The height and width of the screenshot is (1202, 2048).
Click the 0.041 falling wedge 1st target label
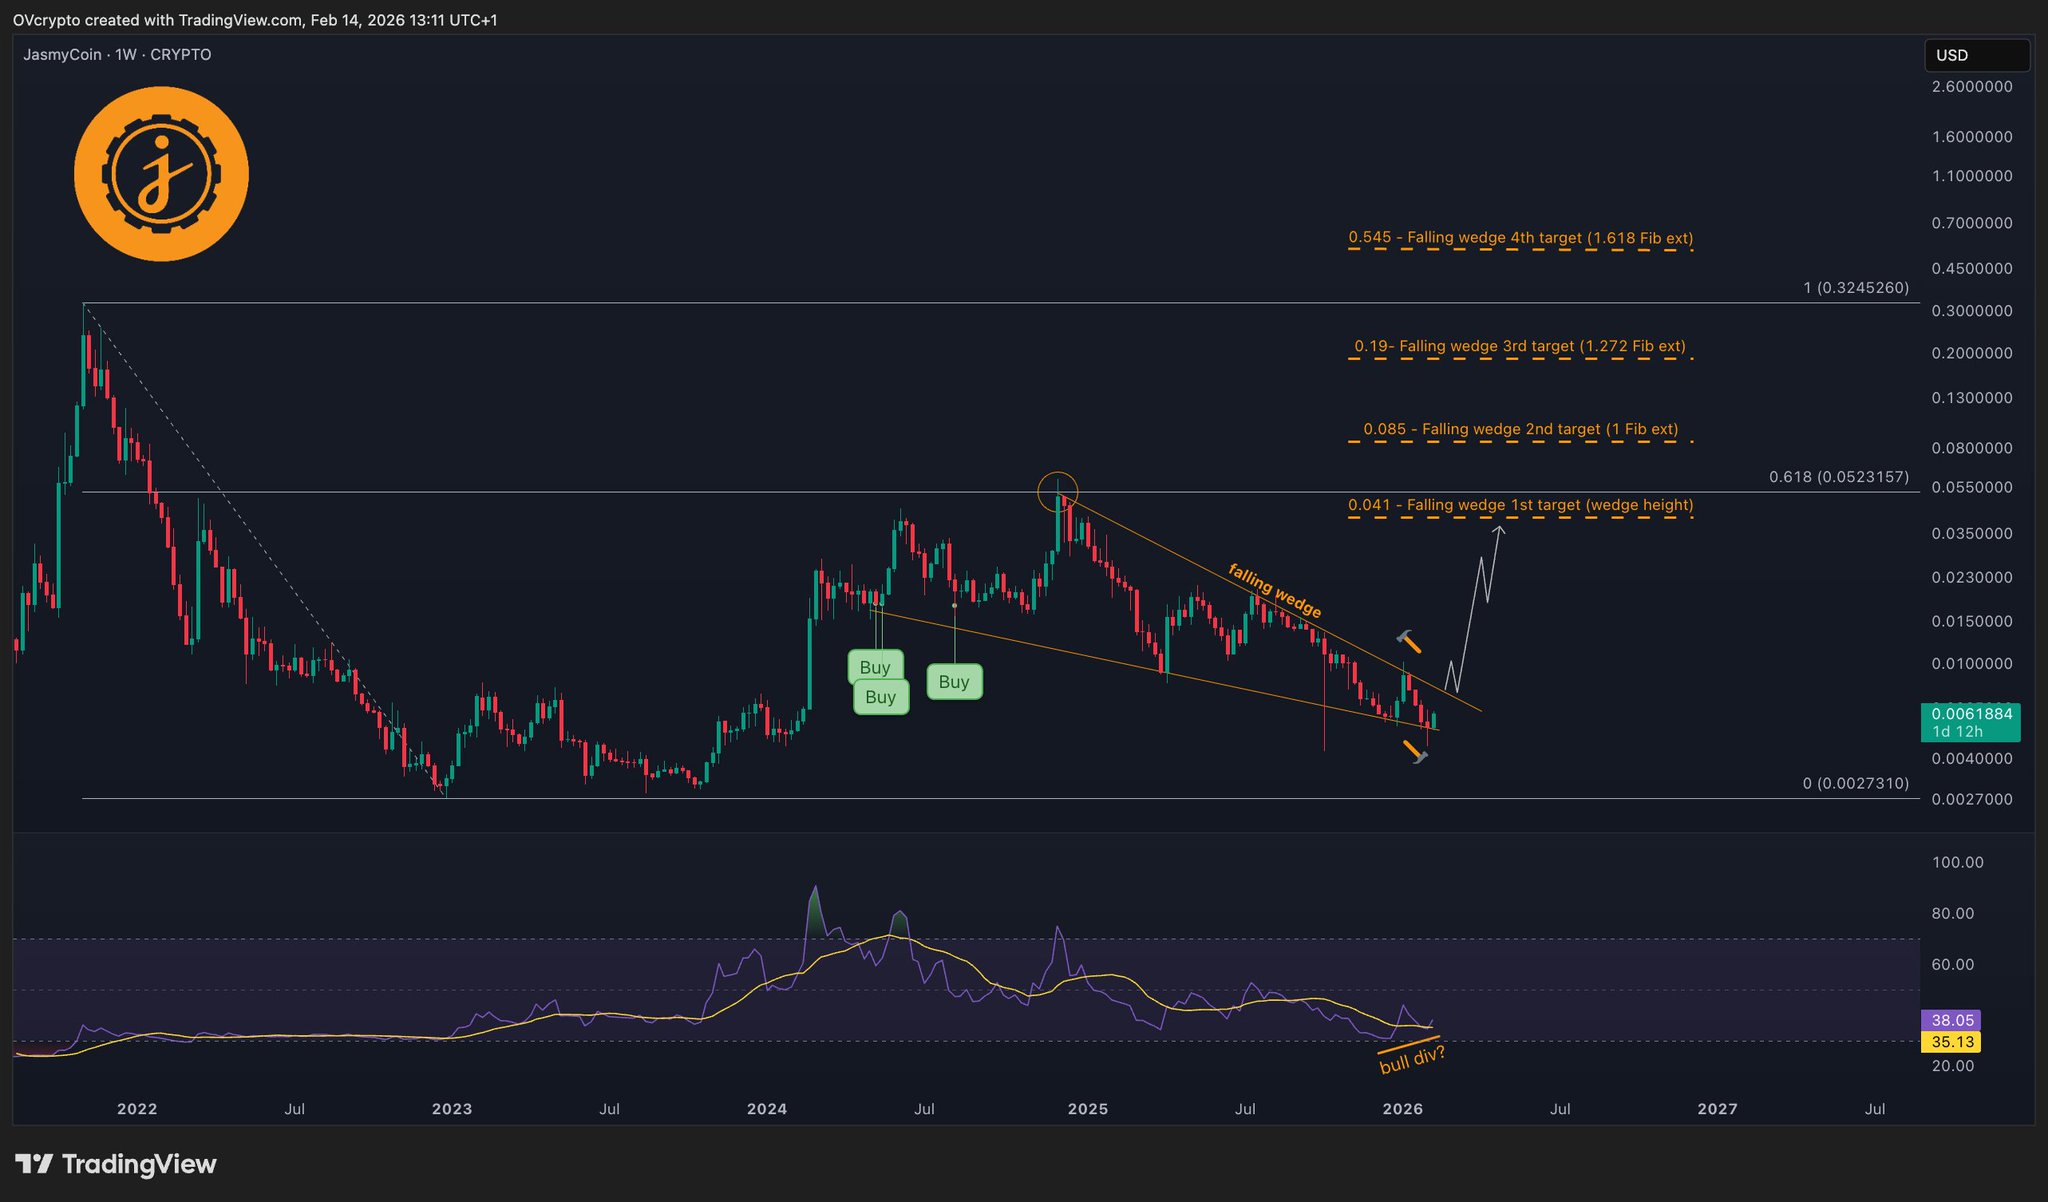point(1520,505)
